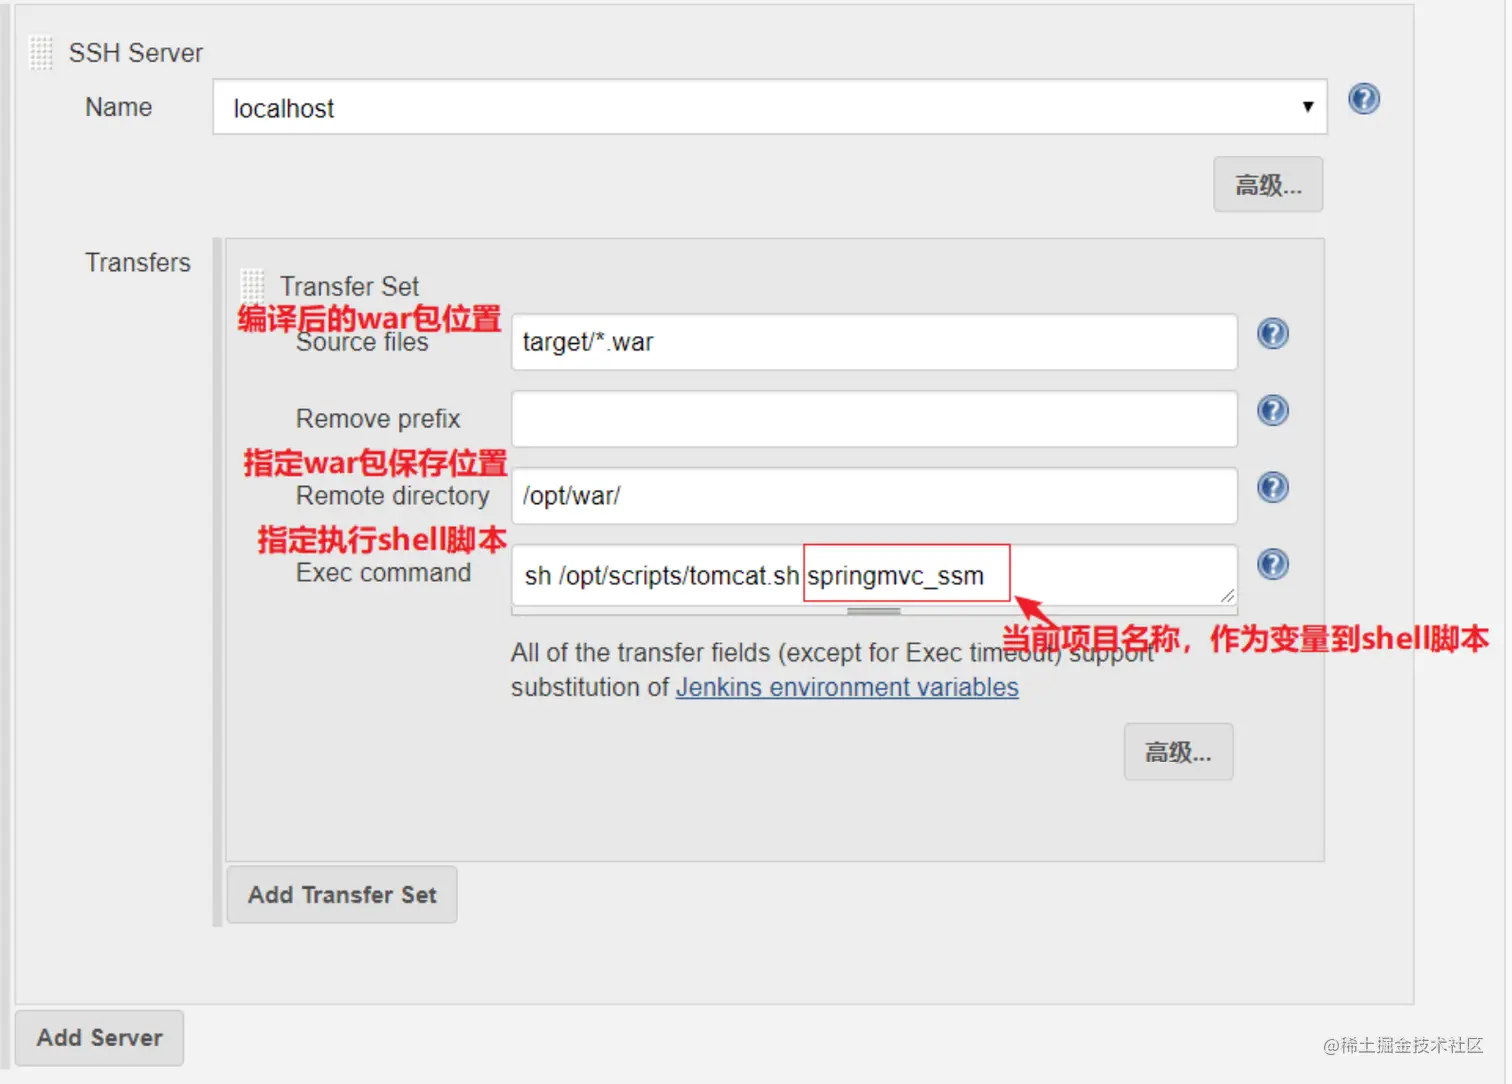The height and width of the screenshot is (1084, 1512).
Task: Open help for Remove prefix field
Action: (1273, 411)
